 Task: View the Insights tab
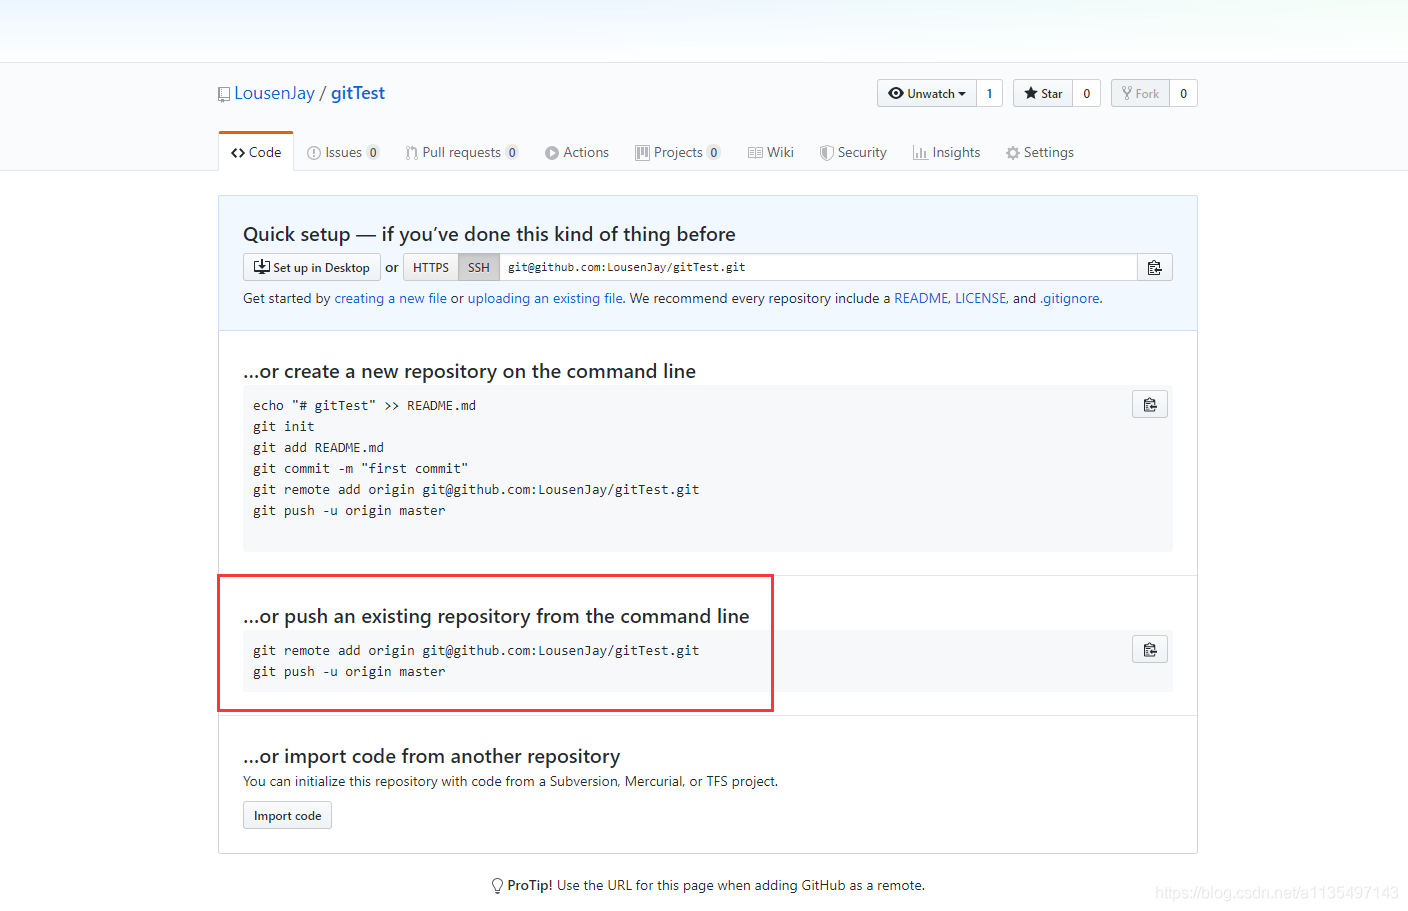[946, 152]
